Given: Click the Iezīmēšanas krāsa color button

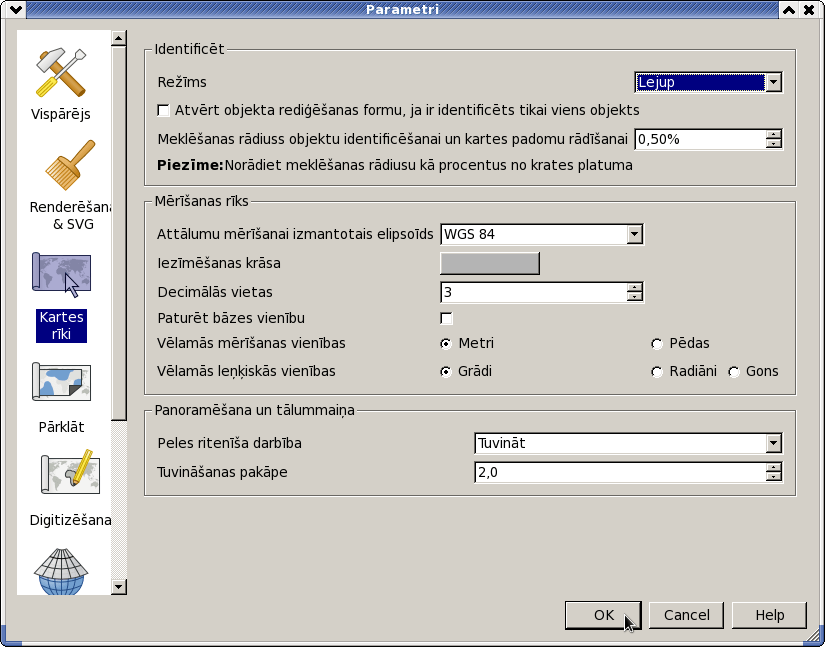Looking at the screenshot, I should (x=490, y=263).
